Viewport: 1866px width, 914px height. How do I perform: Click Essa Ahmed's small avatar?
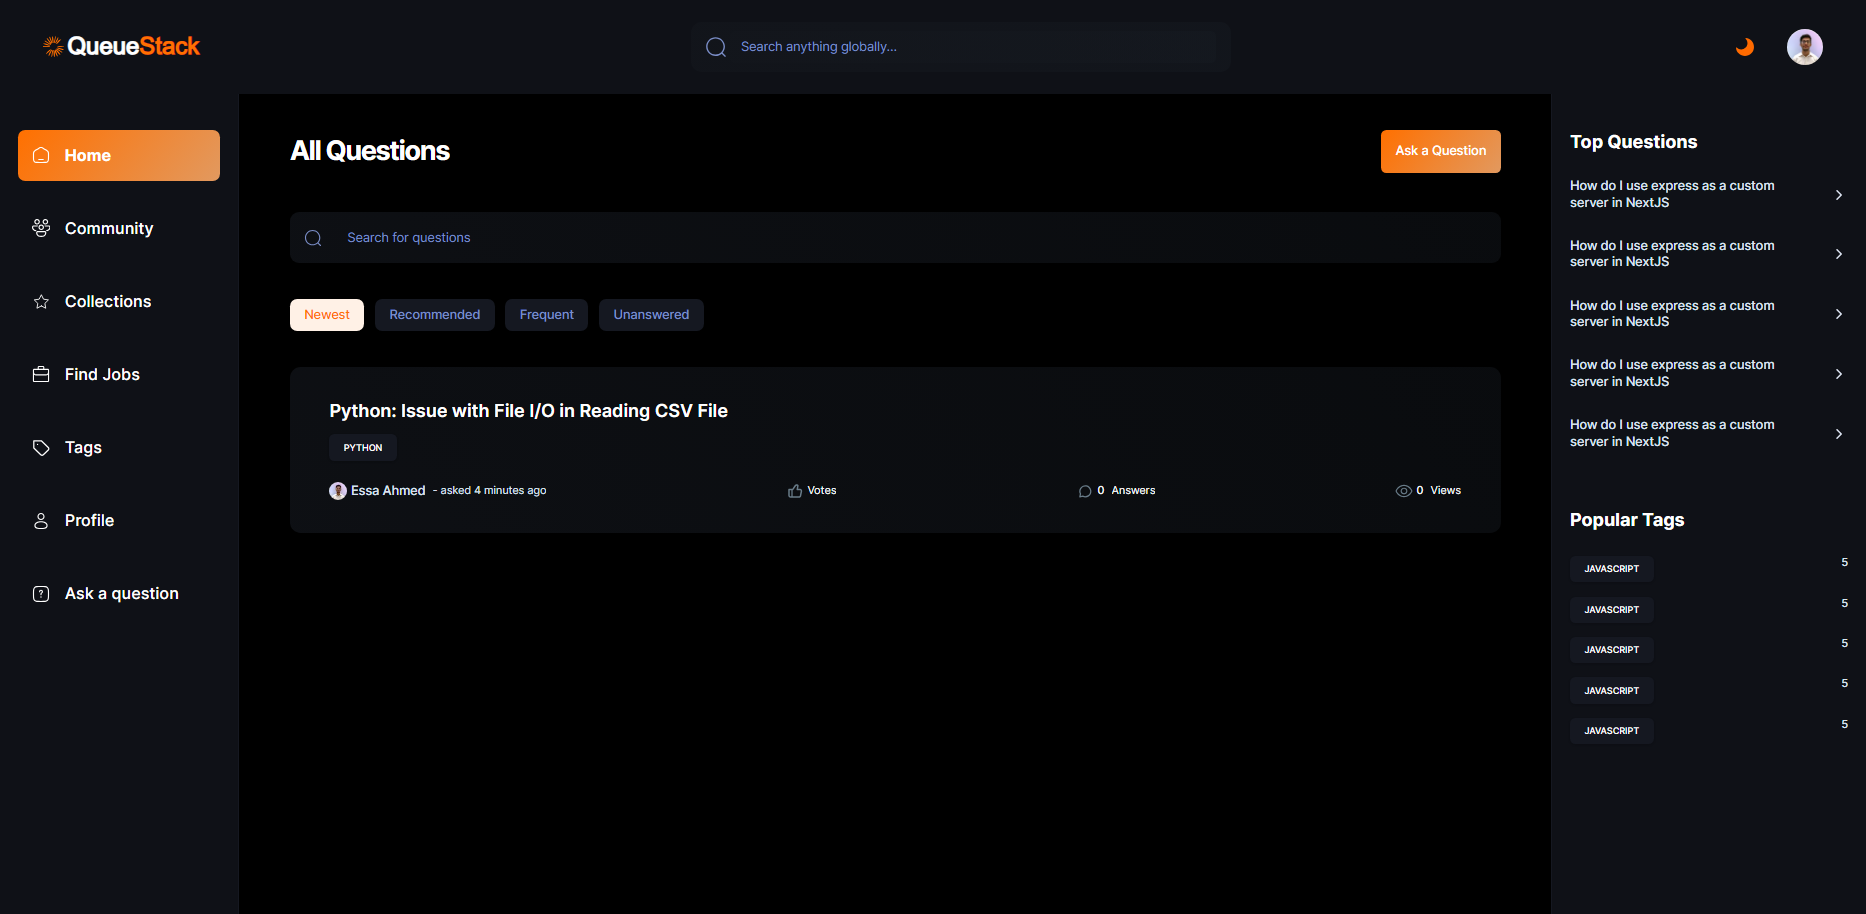pos(338,490)
